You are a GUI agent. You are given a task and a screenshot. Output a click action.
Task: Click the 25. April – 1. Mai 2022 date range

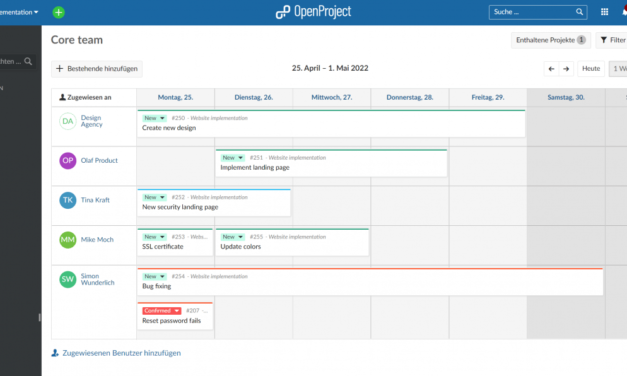tap(330, 68)
